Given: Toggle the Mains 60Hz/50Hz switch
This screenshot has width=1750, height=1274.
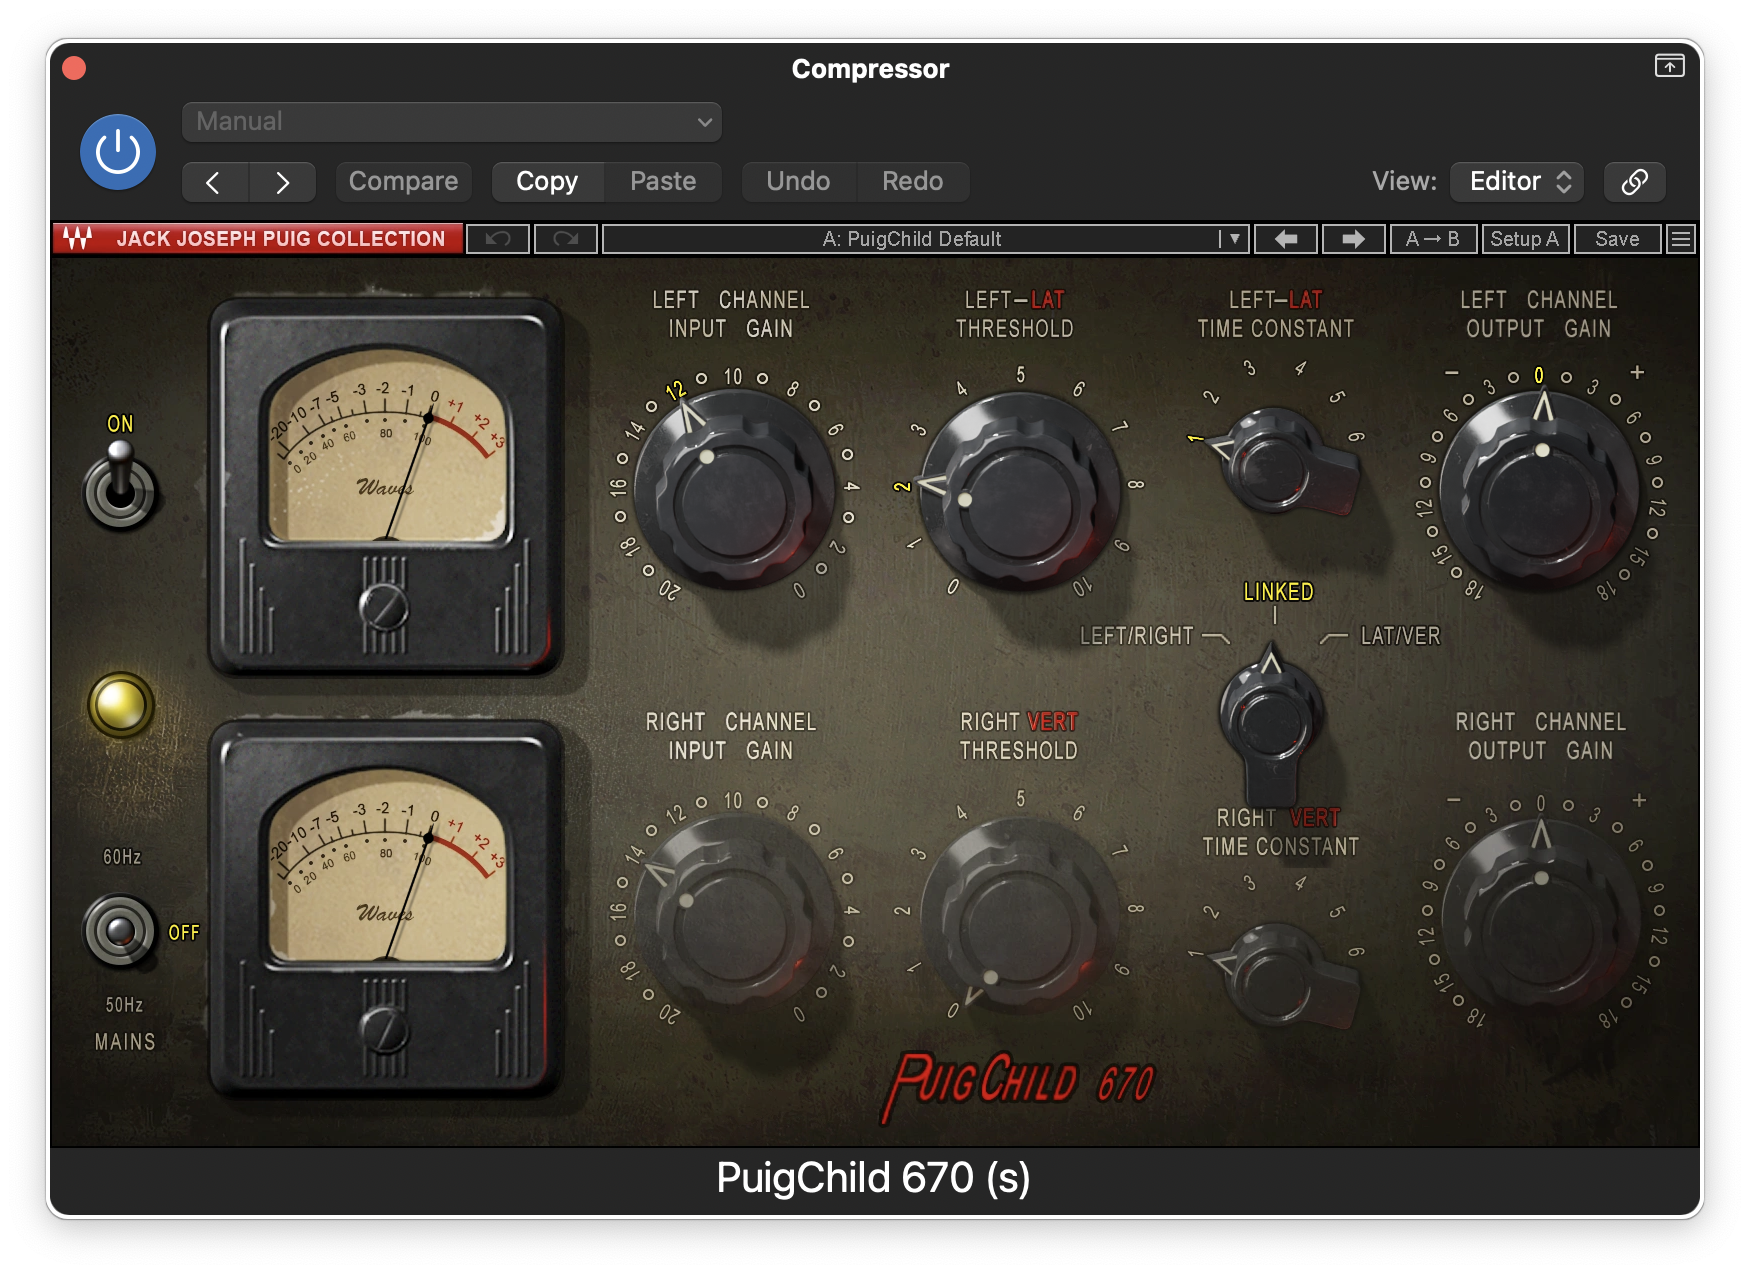Looking at the screenshot, I should [120, 931].
